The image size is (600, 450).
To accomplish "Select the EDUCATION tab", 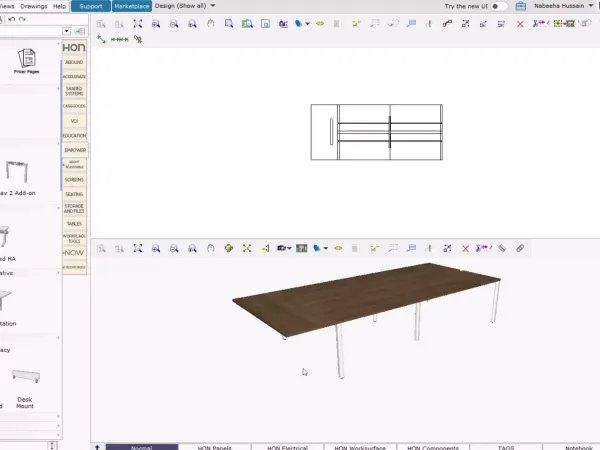I will 74,135.
